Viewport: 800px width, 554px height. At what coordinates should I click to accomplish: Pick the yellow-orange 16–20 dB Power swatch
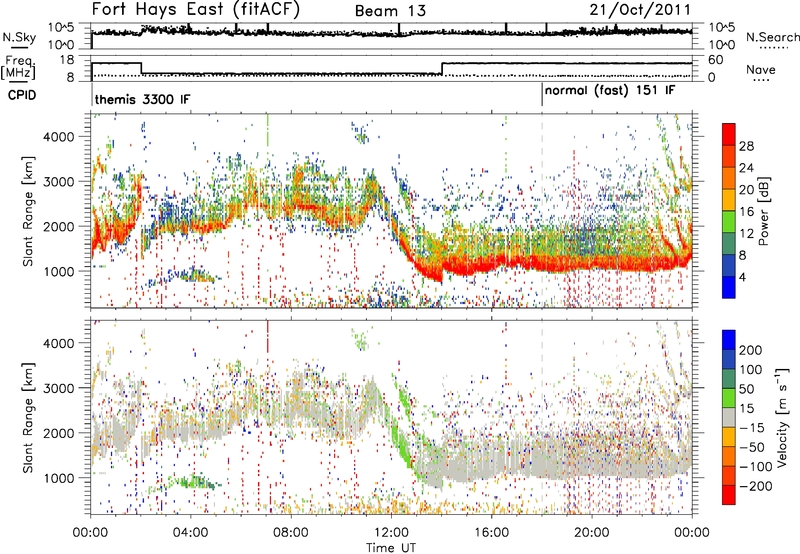(x=729, y=200)
